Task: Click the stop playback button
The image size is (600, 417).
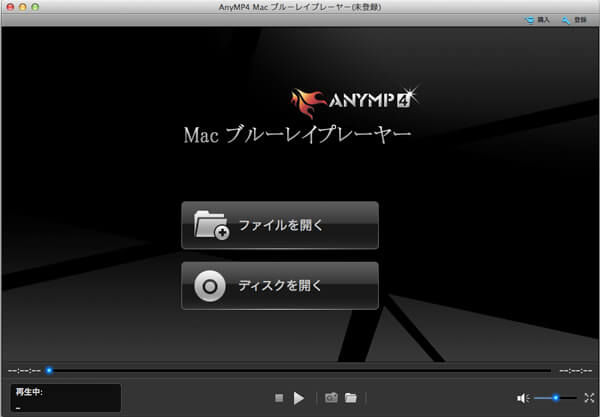Action: coord(279,398)
